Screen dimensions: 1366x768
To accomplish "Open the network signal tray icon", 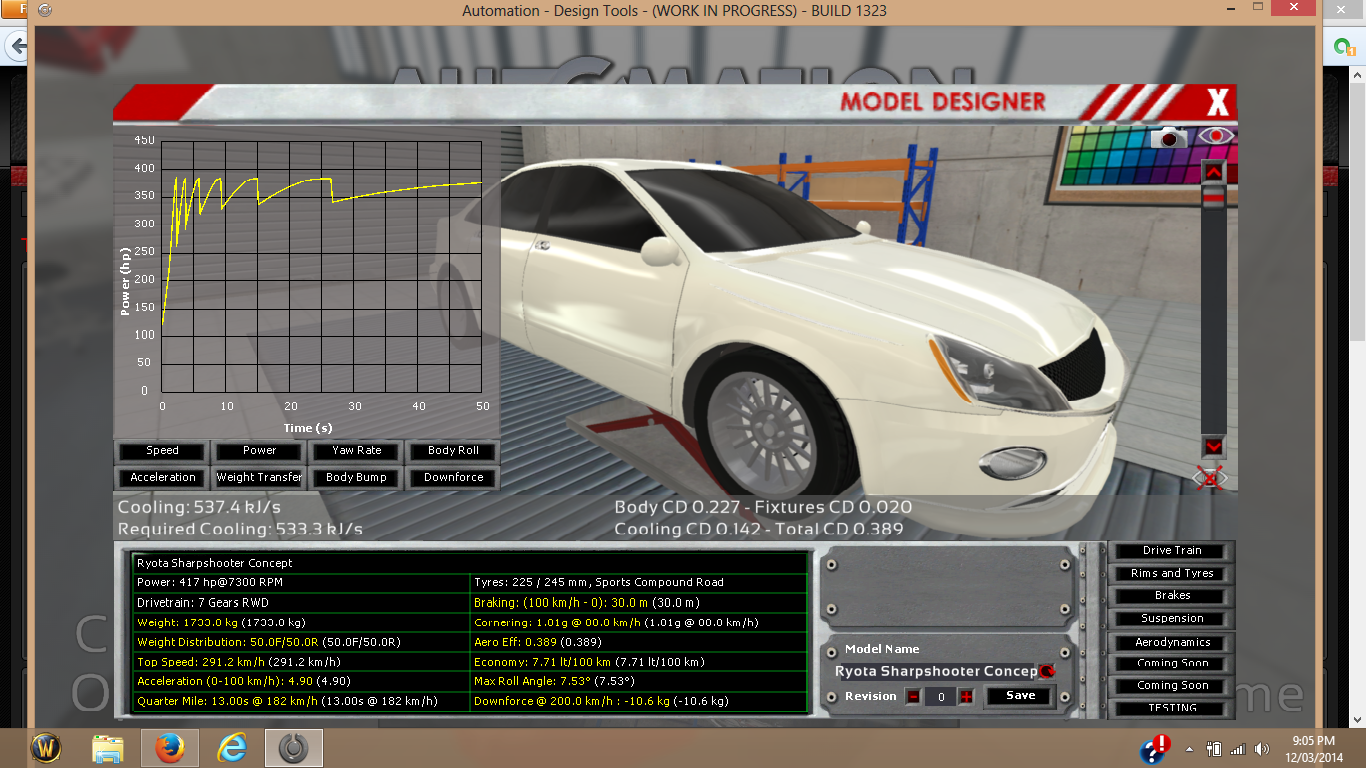I will click(1238, 749).
